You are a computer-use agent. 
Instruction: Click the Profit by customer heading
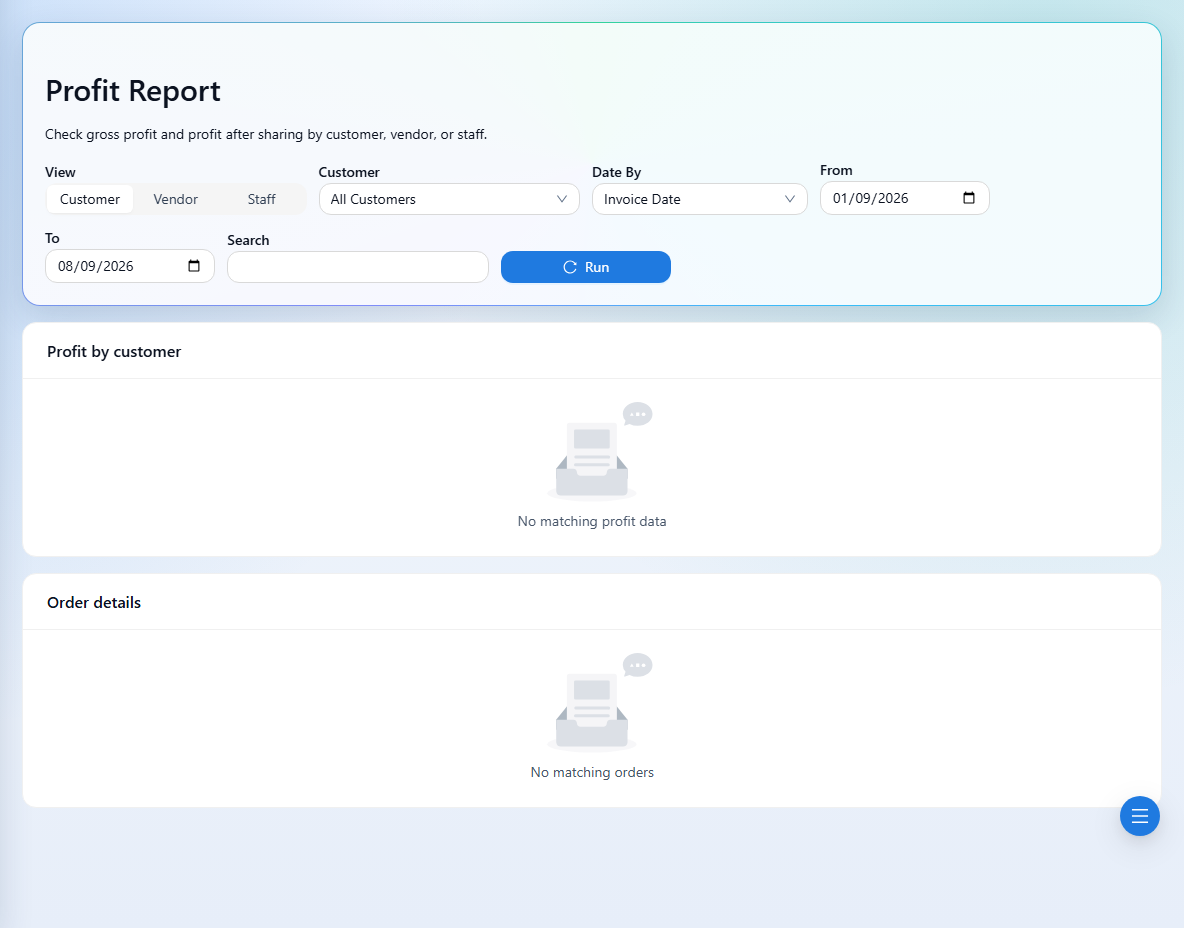(x=114, y=352)
